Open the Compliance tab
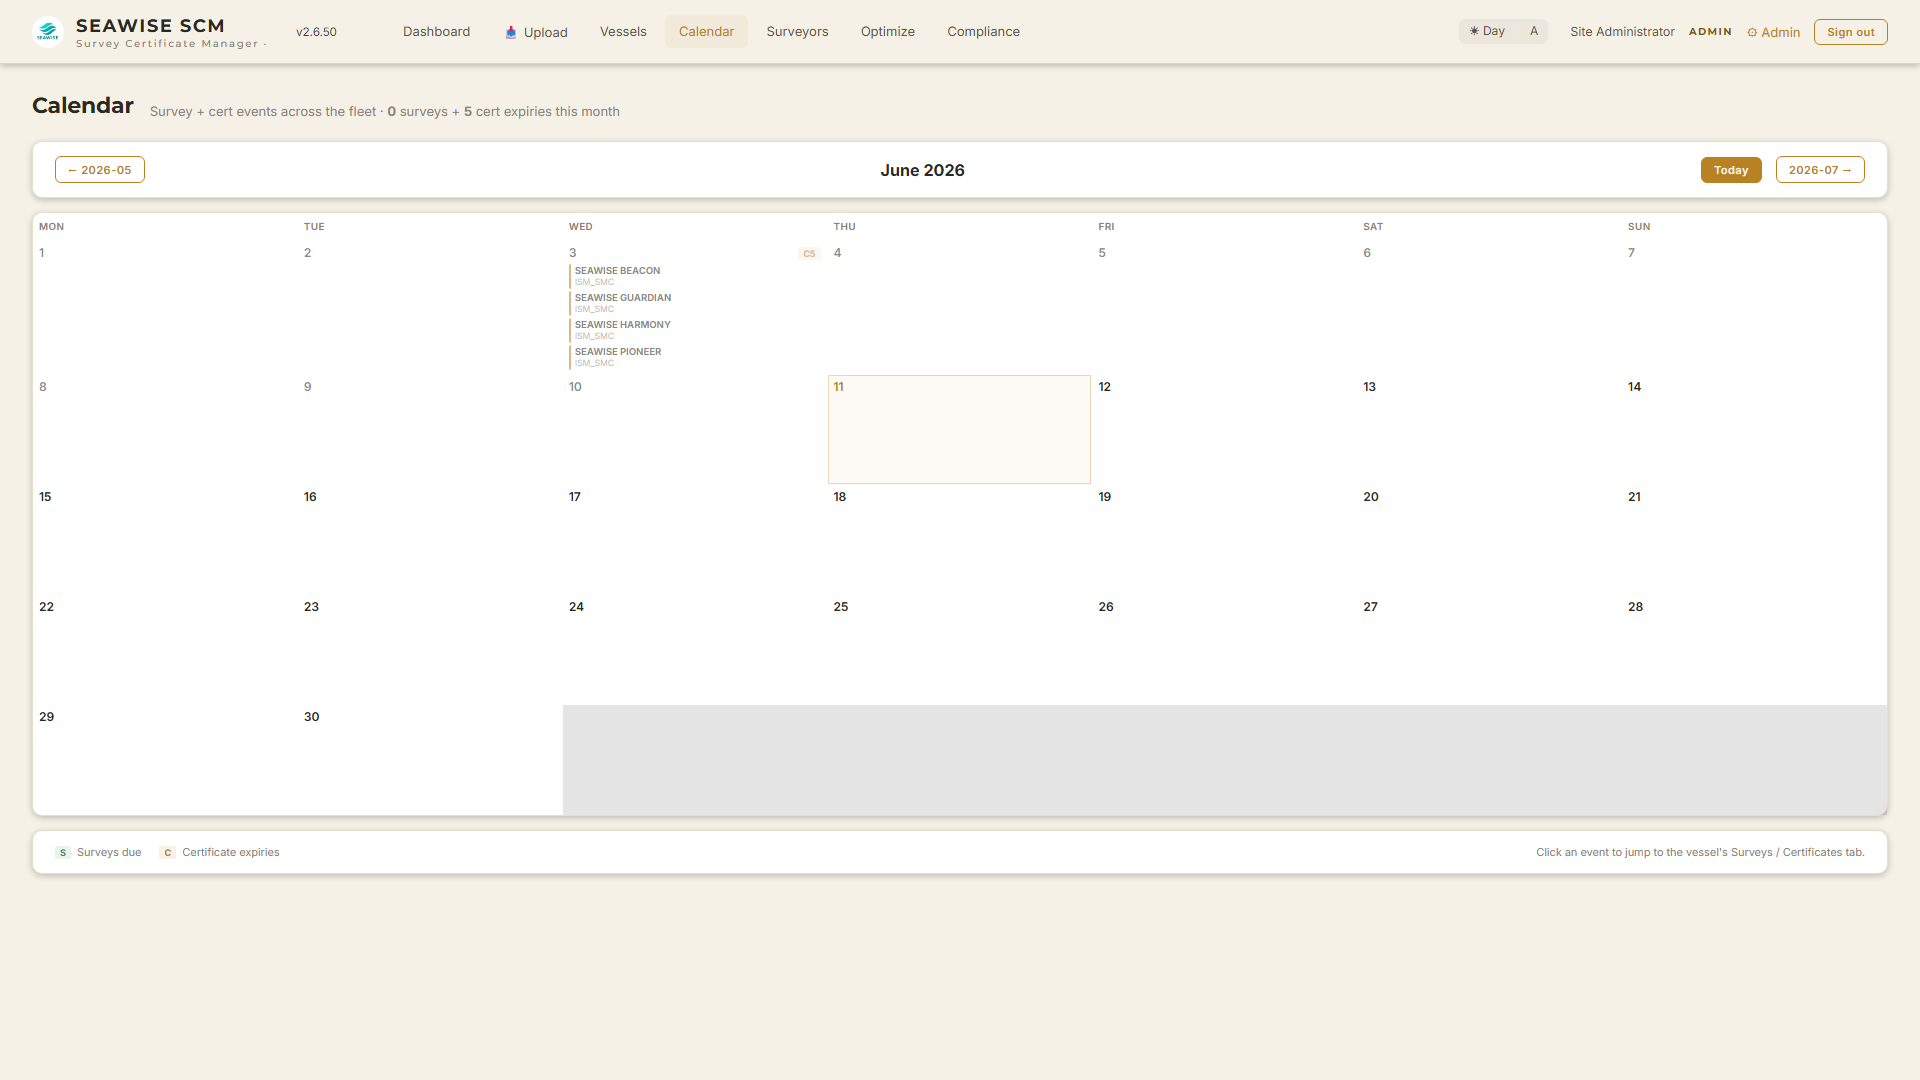 pos(983,32)
